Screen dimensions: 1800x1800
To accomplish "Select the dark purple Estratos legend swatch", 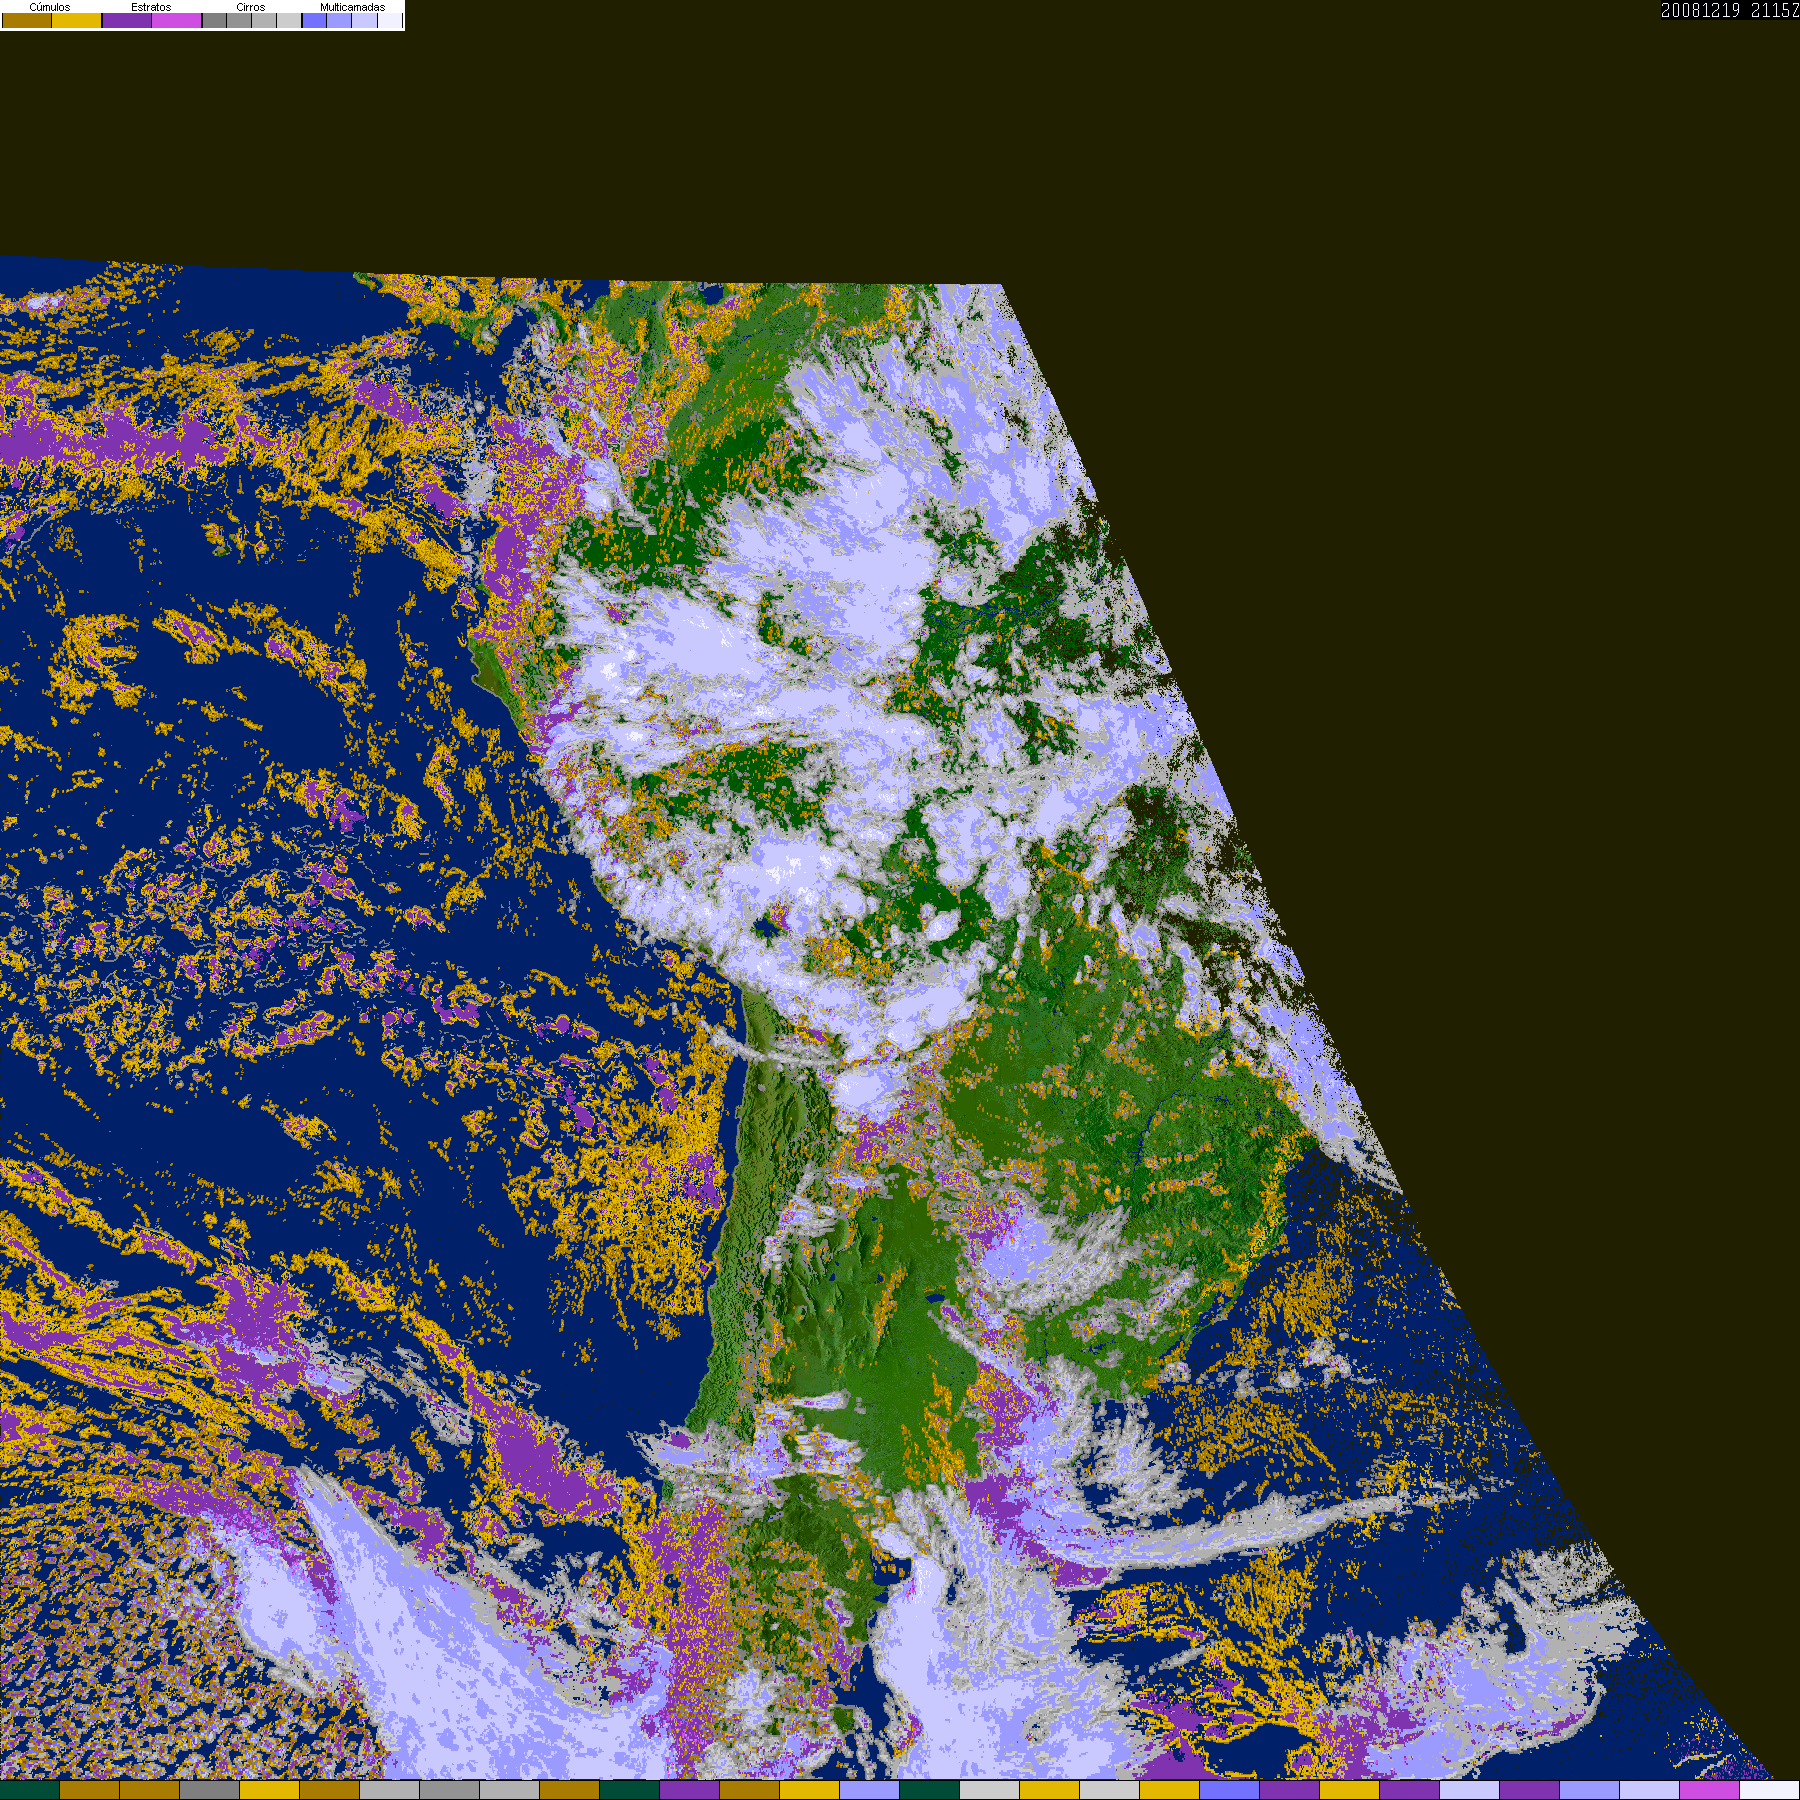I will tap(127, 20).
